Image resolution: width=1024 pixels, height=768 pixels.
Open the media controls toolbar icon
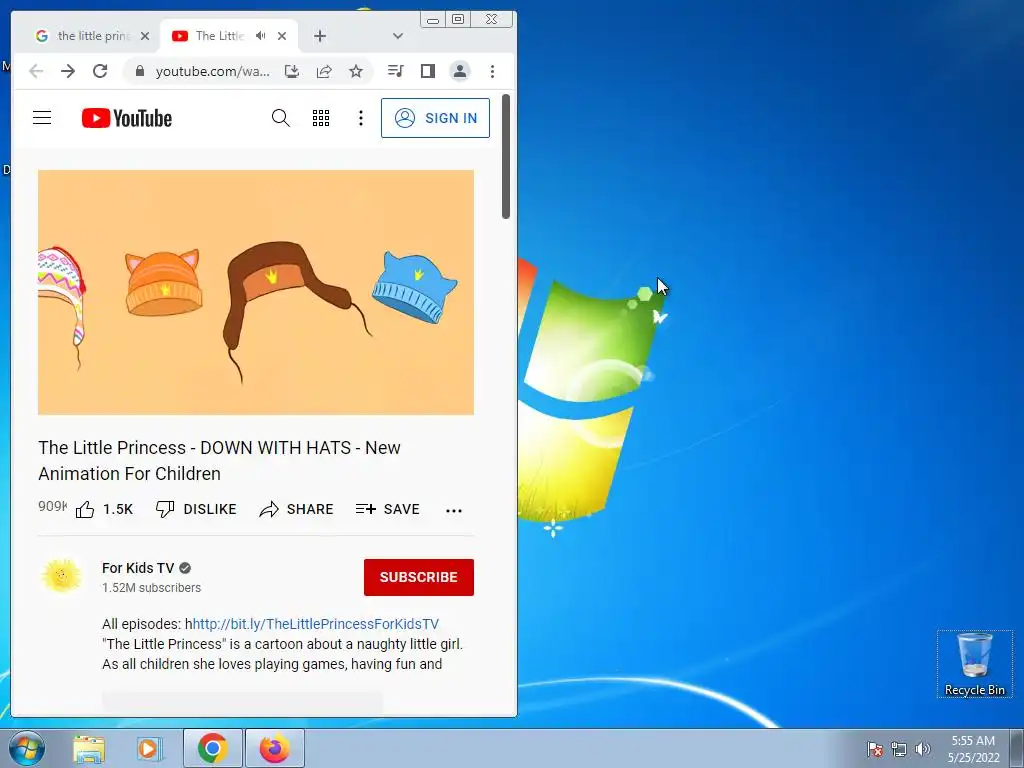pos(396,71)
